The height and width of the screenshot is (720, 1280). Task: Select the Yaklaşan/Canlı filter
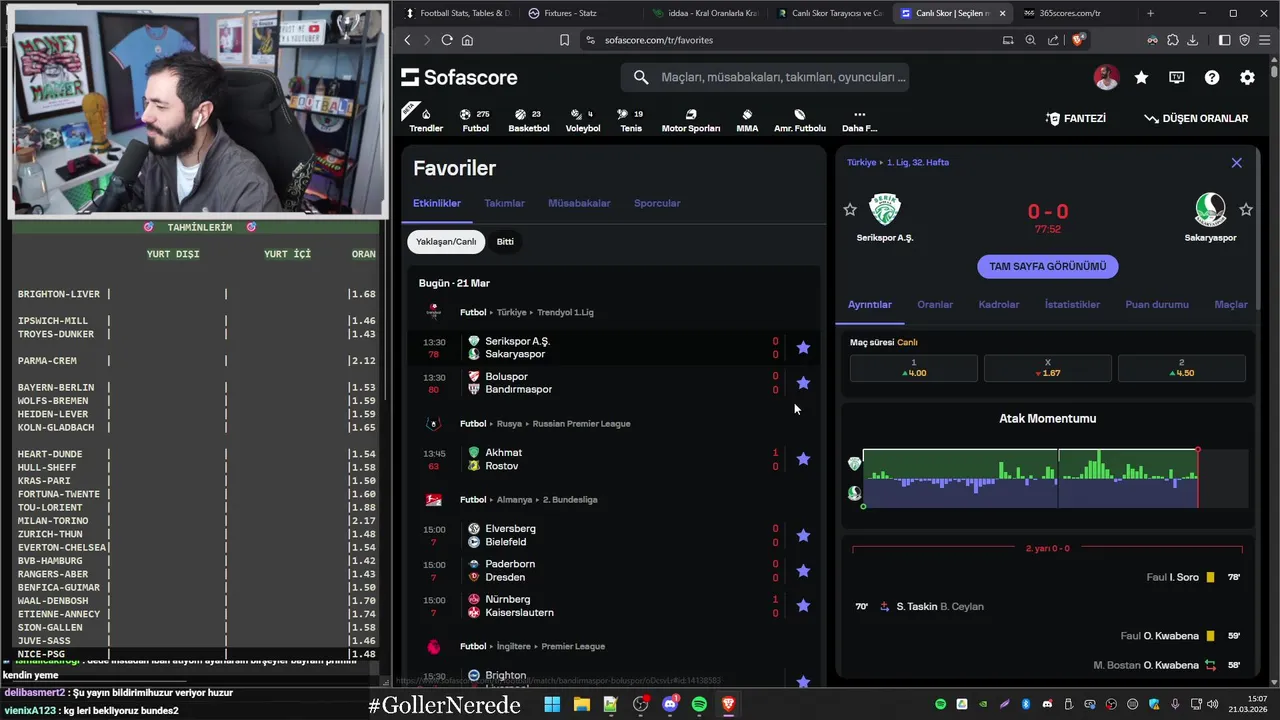pyautogui.click(x=446, y=241)
